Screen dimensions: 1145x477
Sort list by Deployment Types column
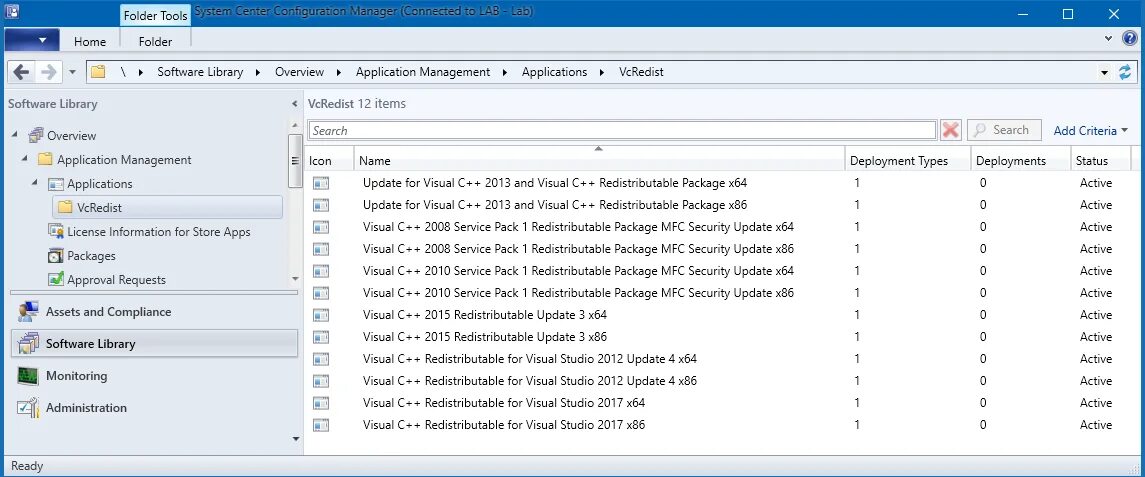click(x=898, y=161)
